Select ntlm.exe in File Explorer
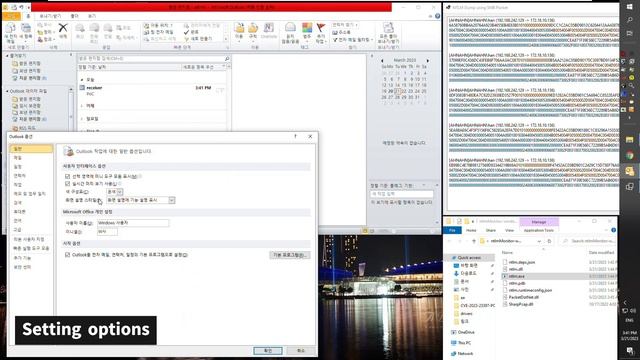This screenshot has width=640, height=360. pos(559,276)
